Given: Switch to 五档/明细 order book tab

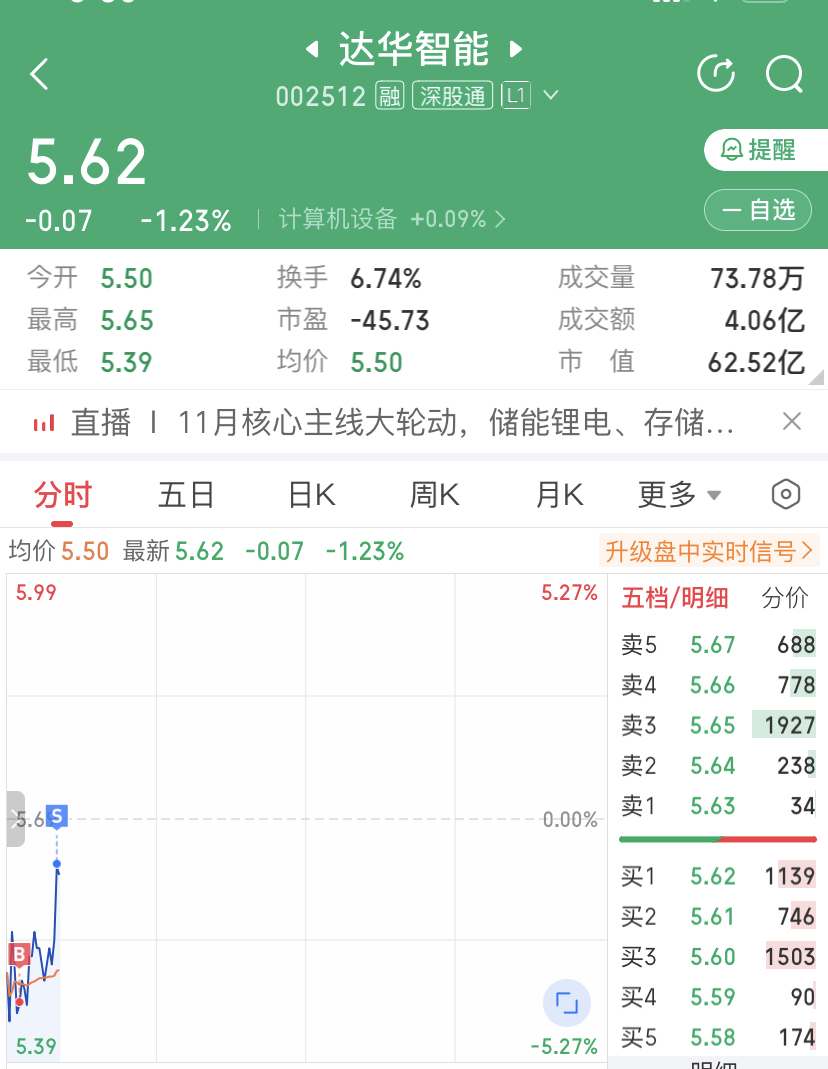Looking at the screenshot, I should click(675, 598).
